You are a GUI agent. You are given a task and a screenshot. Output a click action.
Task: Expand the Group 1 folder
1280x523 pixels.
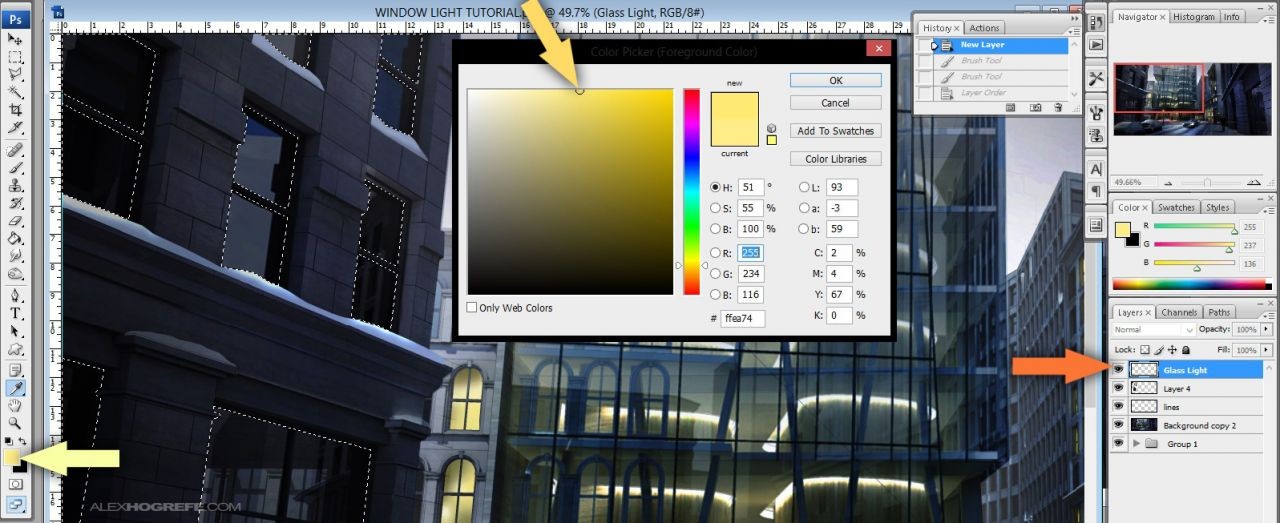coord(1136,444)
